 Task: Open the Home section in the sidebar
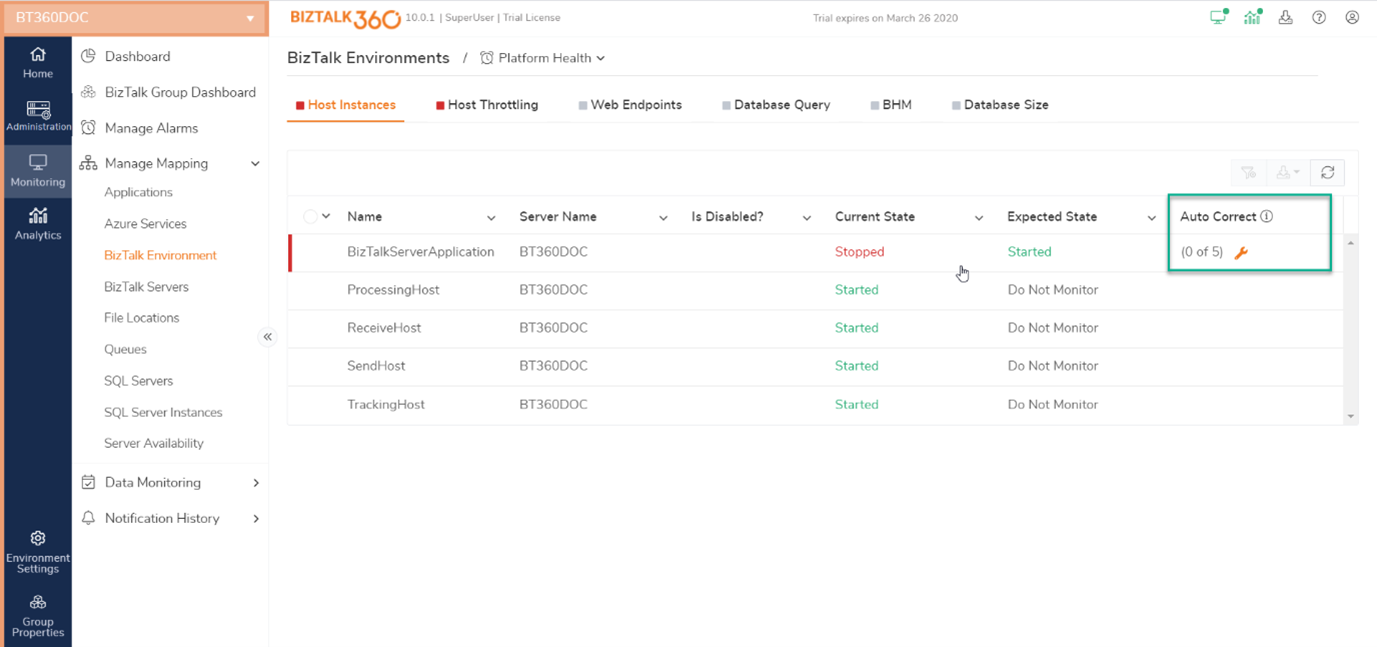38,62
